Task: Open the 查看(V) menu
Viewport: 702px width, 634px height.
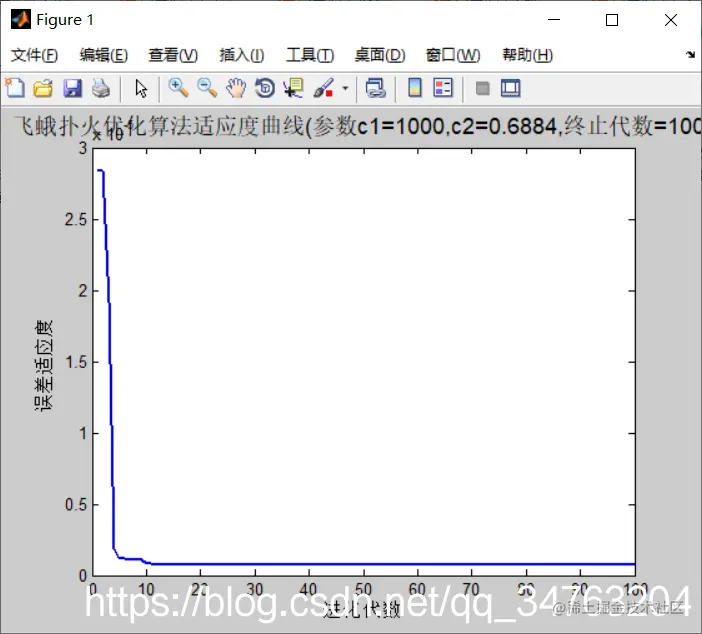Action: 173,55
